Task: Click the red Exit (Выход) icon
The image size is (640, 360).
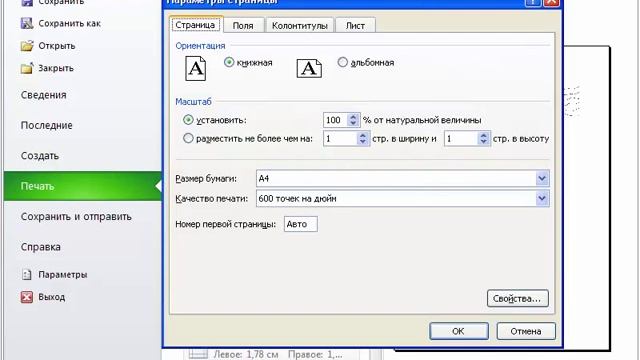Action: click(x=27, y=297)
